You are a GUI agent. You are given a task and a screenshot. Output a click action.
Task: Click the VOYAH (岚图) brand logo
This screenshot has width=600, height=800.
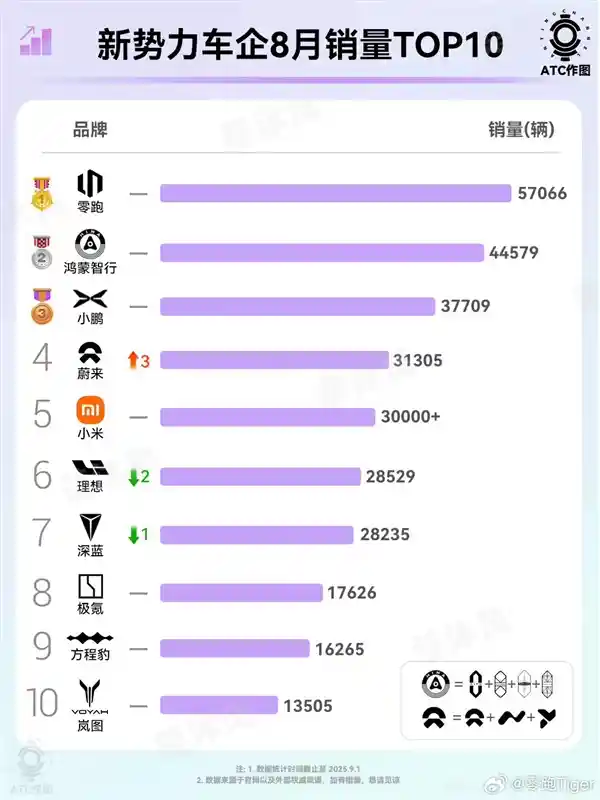click(x=90, y=692)
